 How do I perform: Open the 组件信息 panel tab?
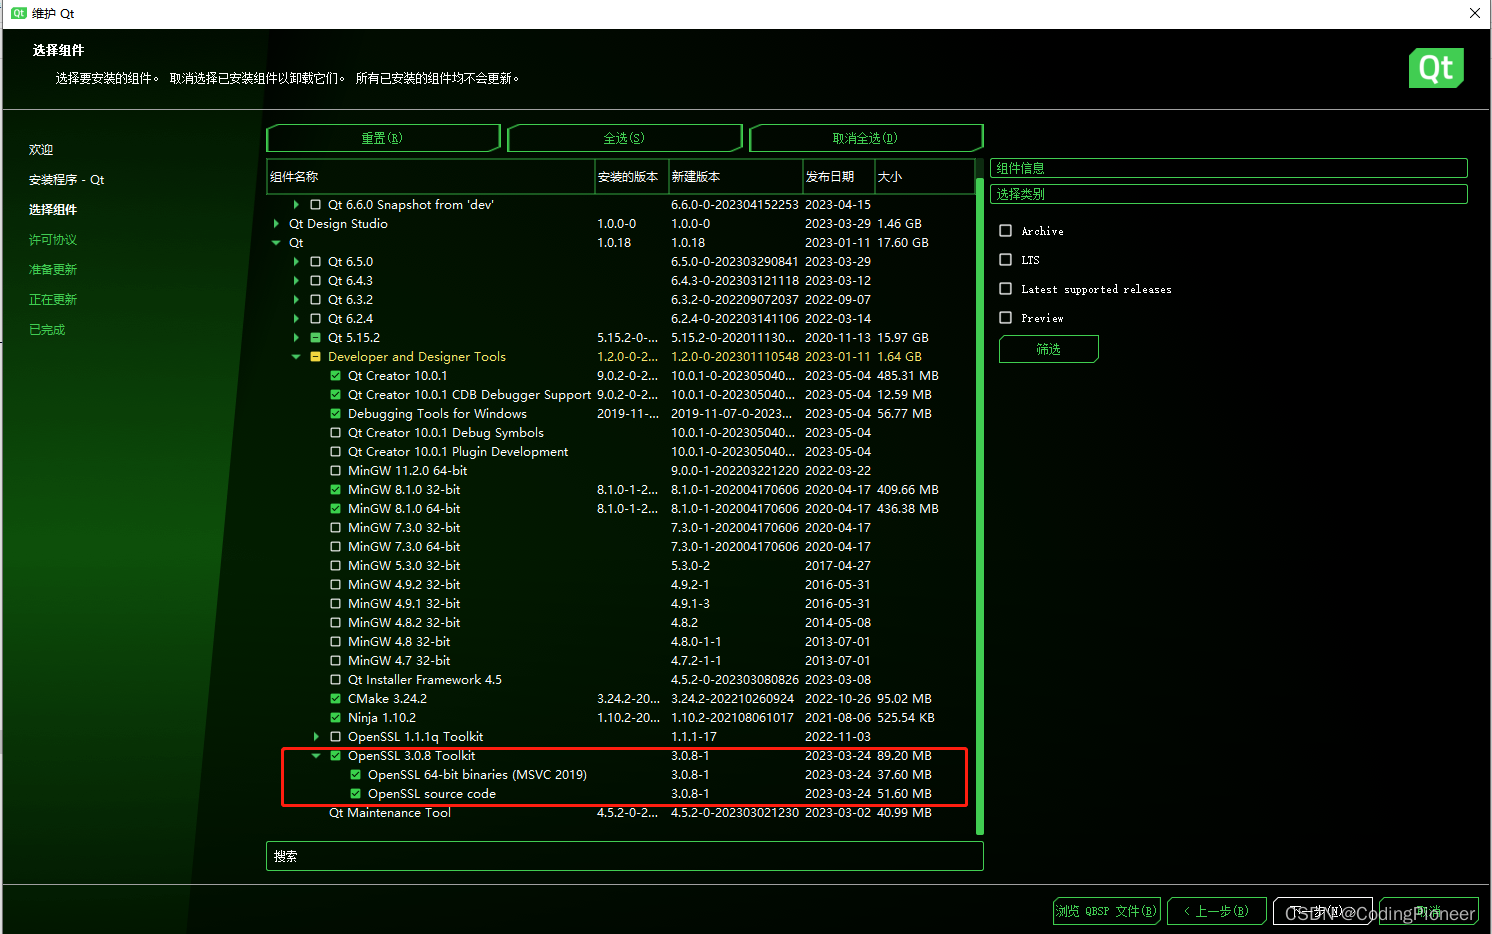(x=1229, y=168)
